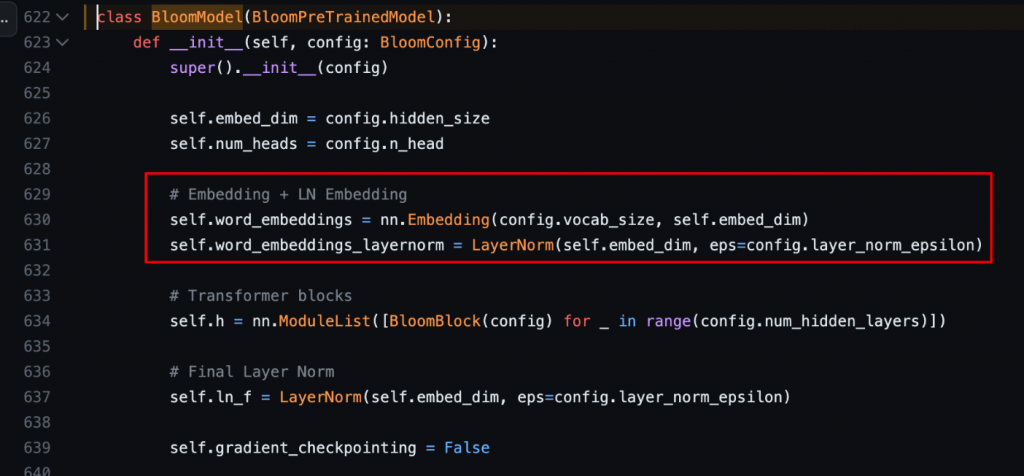Select line number 630
This screenshot has height=476, width=1024.
[37, 220]
